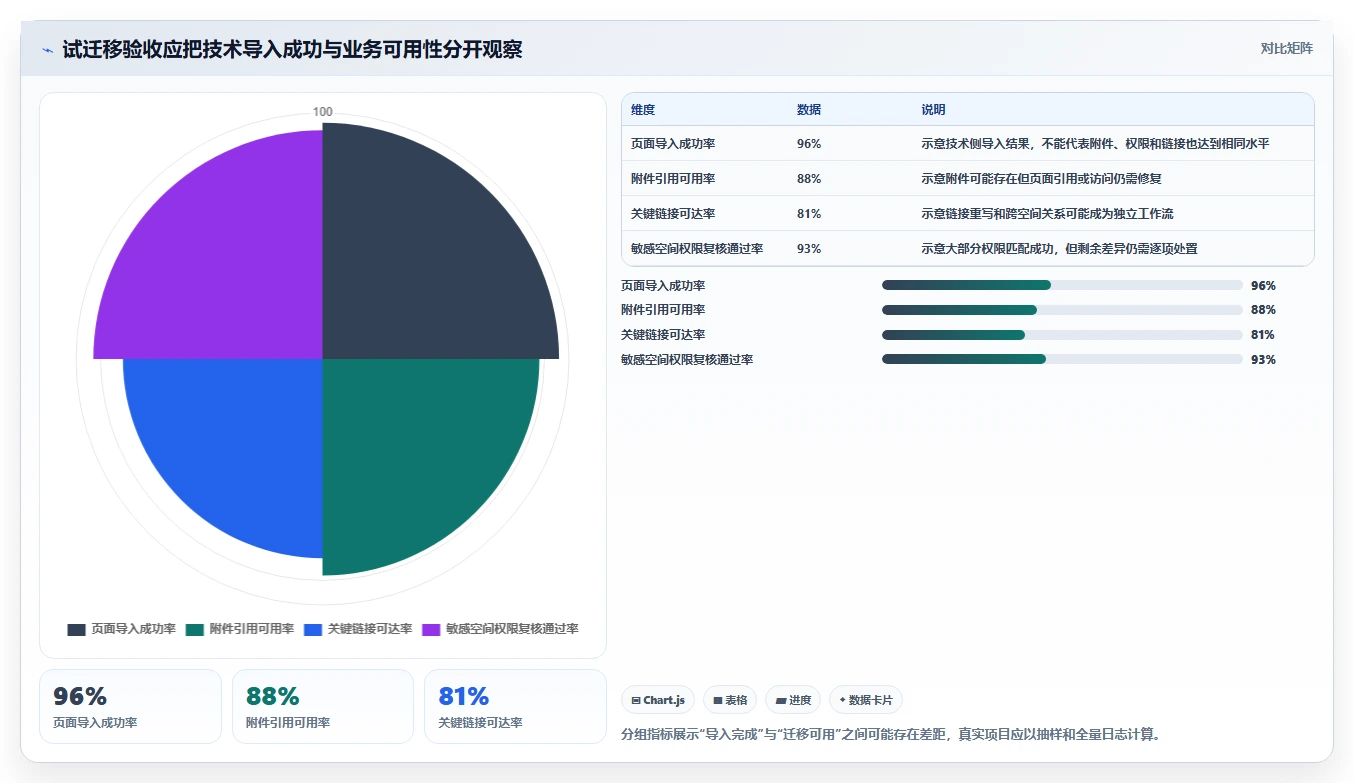The image size is (1354, 783).
Task: Open the 81% 关键链接可达率 stat card
Action: click(x=516, y=707)
